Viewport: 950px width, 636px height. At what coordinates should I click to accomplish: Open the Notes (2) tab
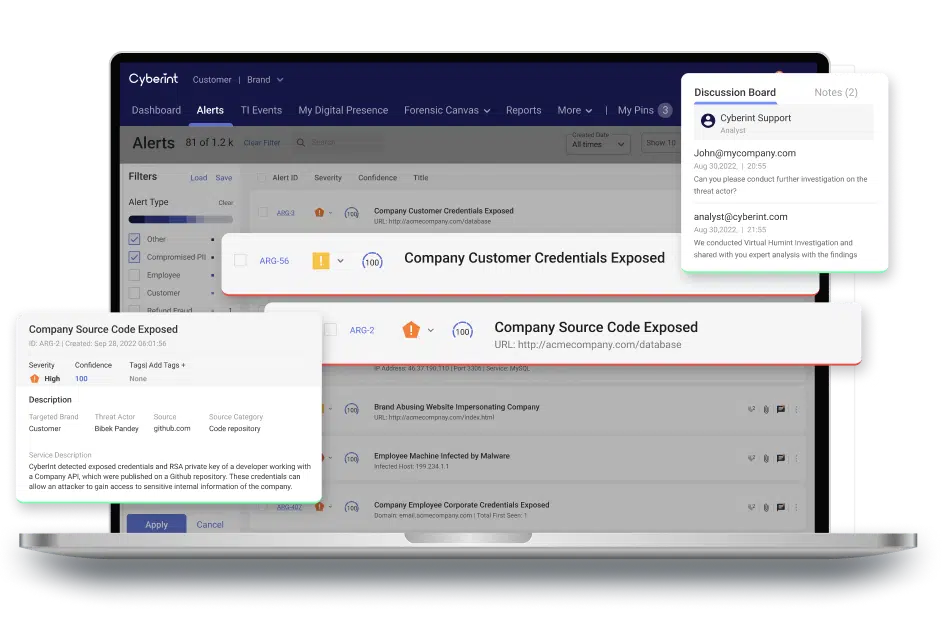click(x=835, y=92)
